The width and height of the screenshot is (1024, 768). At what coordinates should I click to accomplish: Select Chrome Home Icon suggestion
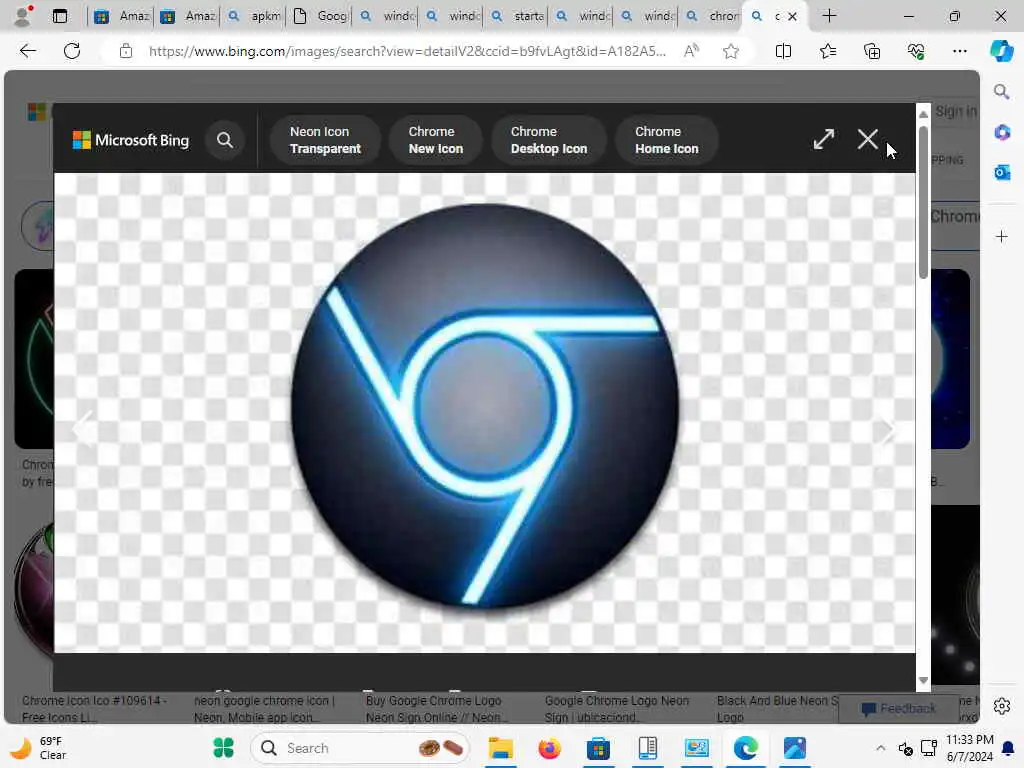666,140
